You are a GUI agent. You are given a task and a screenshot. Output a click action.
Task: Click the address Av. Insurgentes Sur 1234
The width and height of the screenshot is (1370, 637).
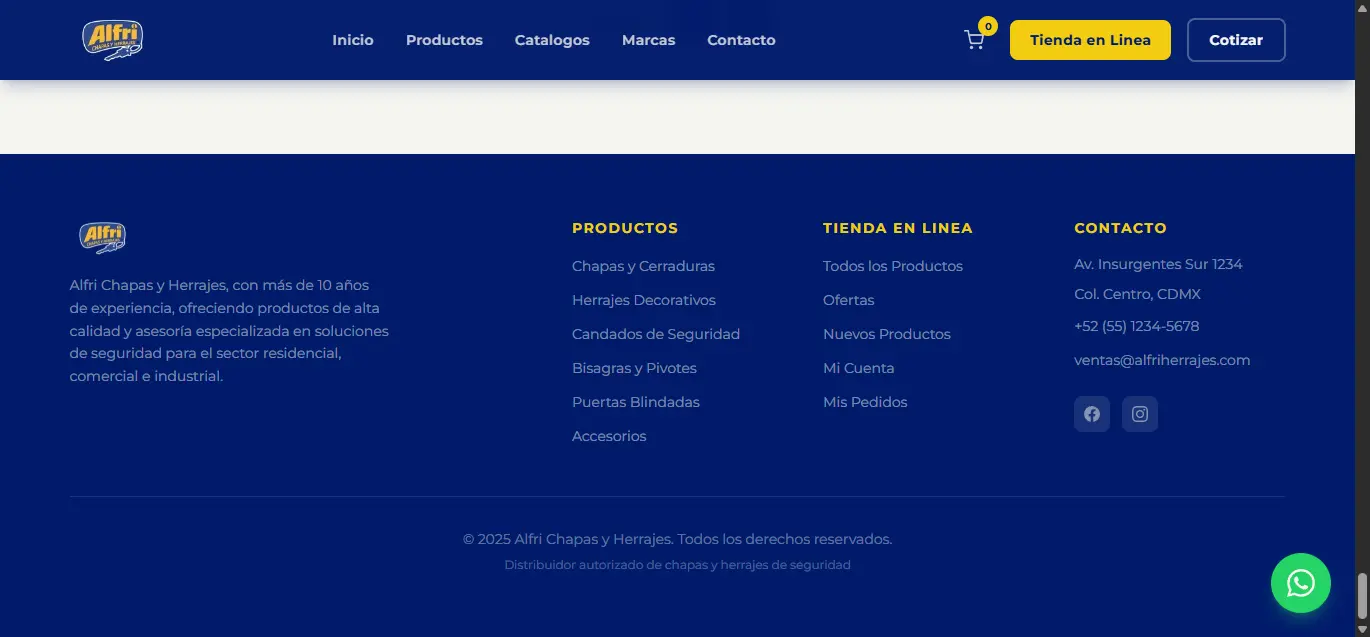(1158, 264)
